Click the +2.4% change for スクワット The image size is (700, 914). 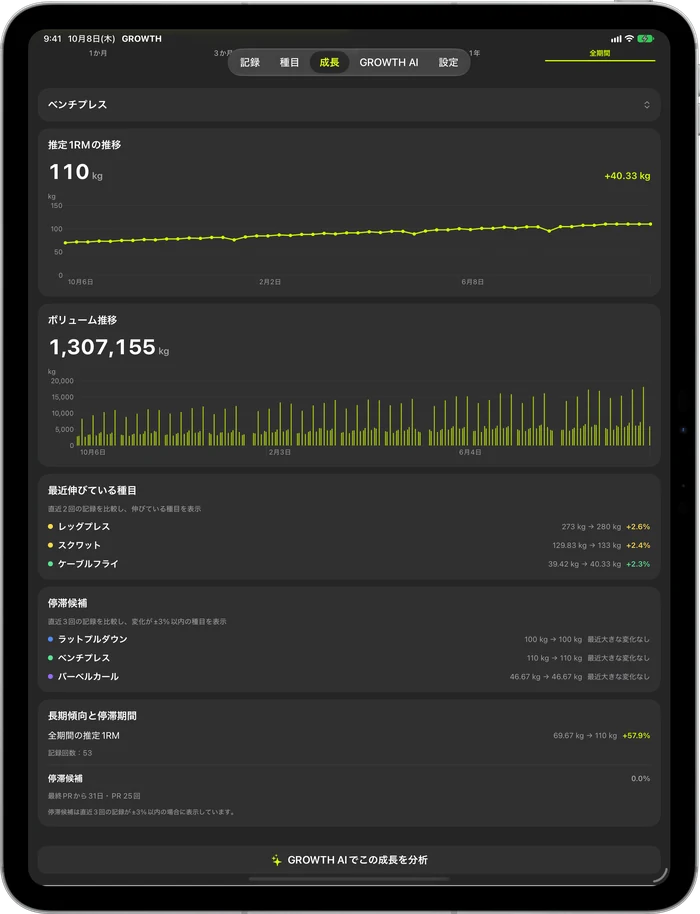(638, 545)
